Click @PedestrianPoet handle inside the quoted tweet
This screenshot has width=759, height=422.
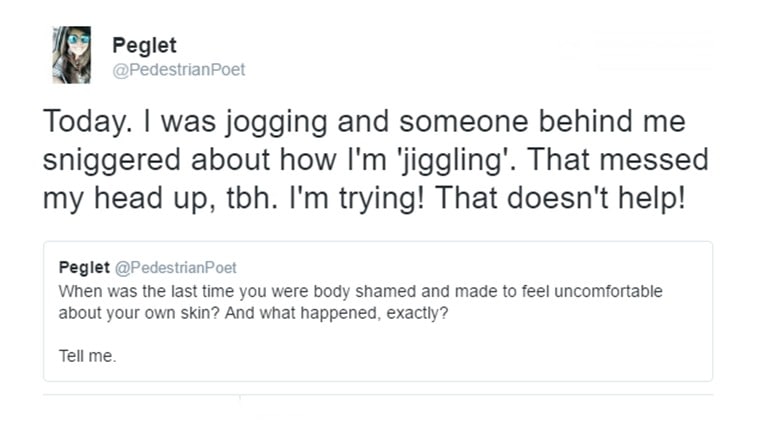176,268
